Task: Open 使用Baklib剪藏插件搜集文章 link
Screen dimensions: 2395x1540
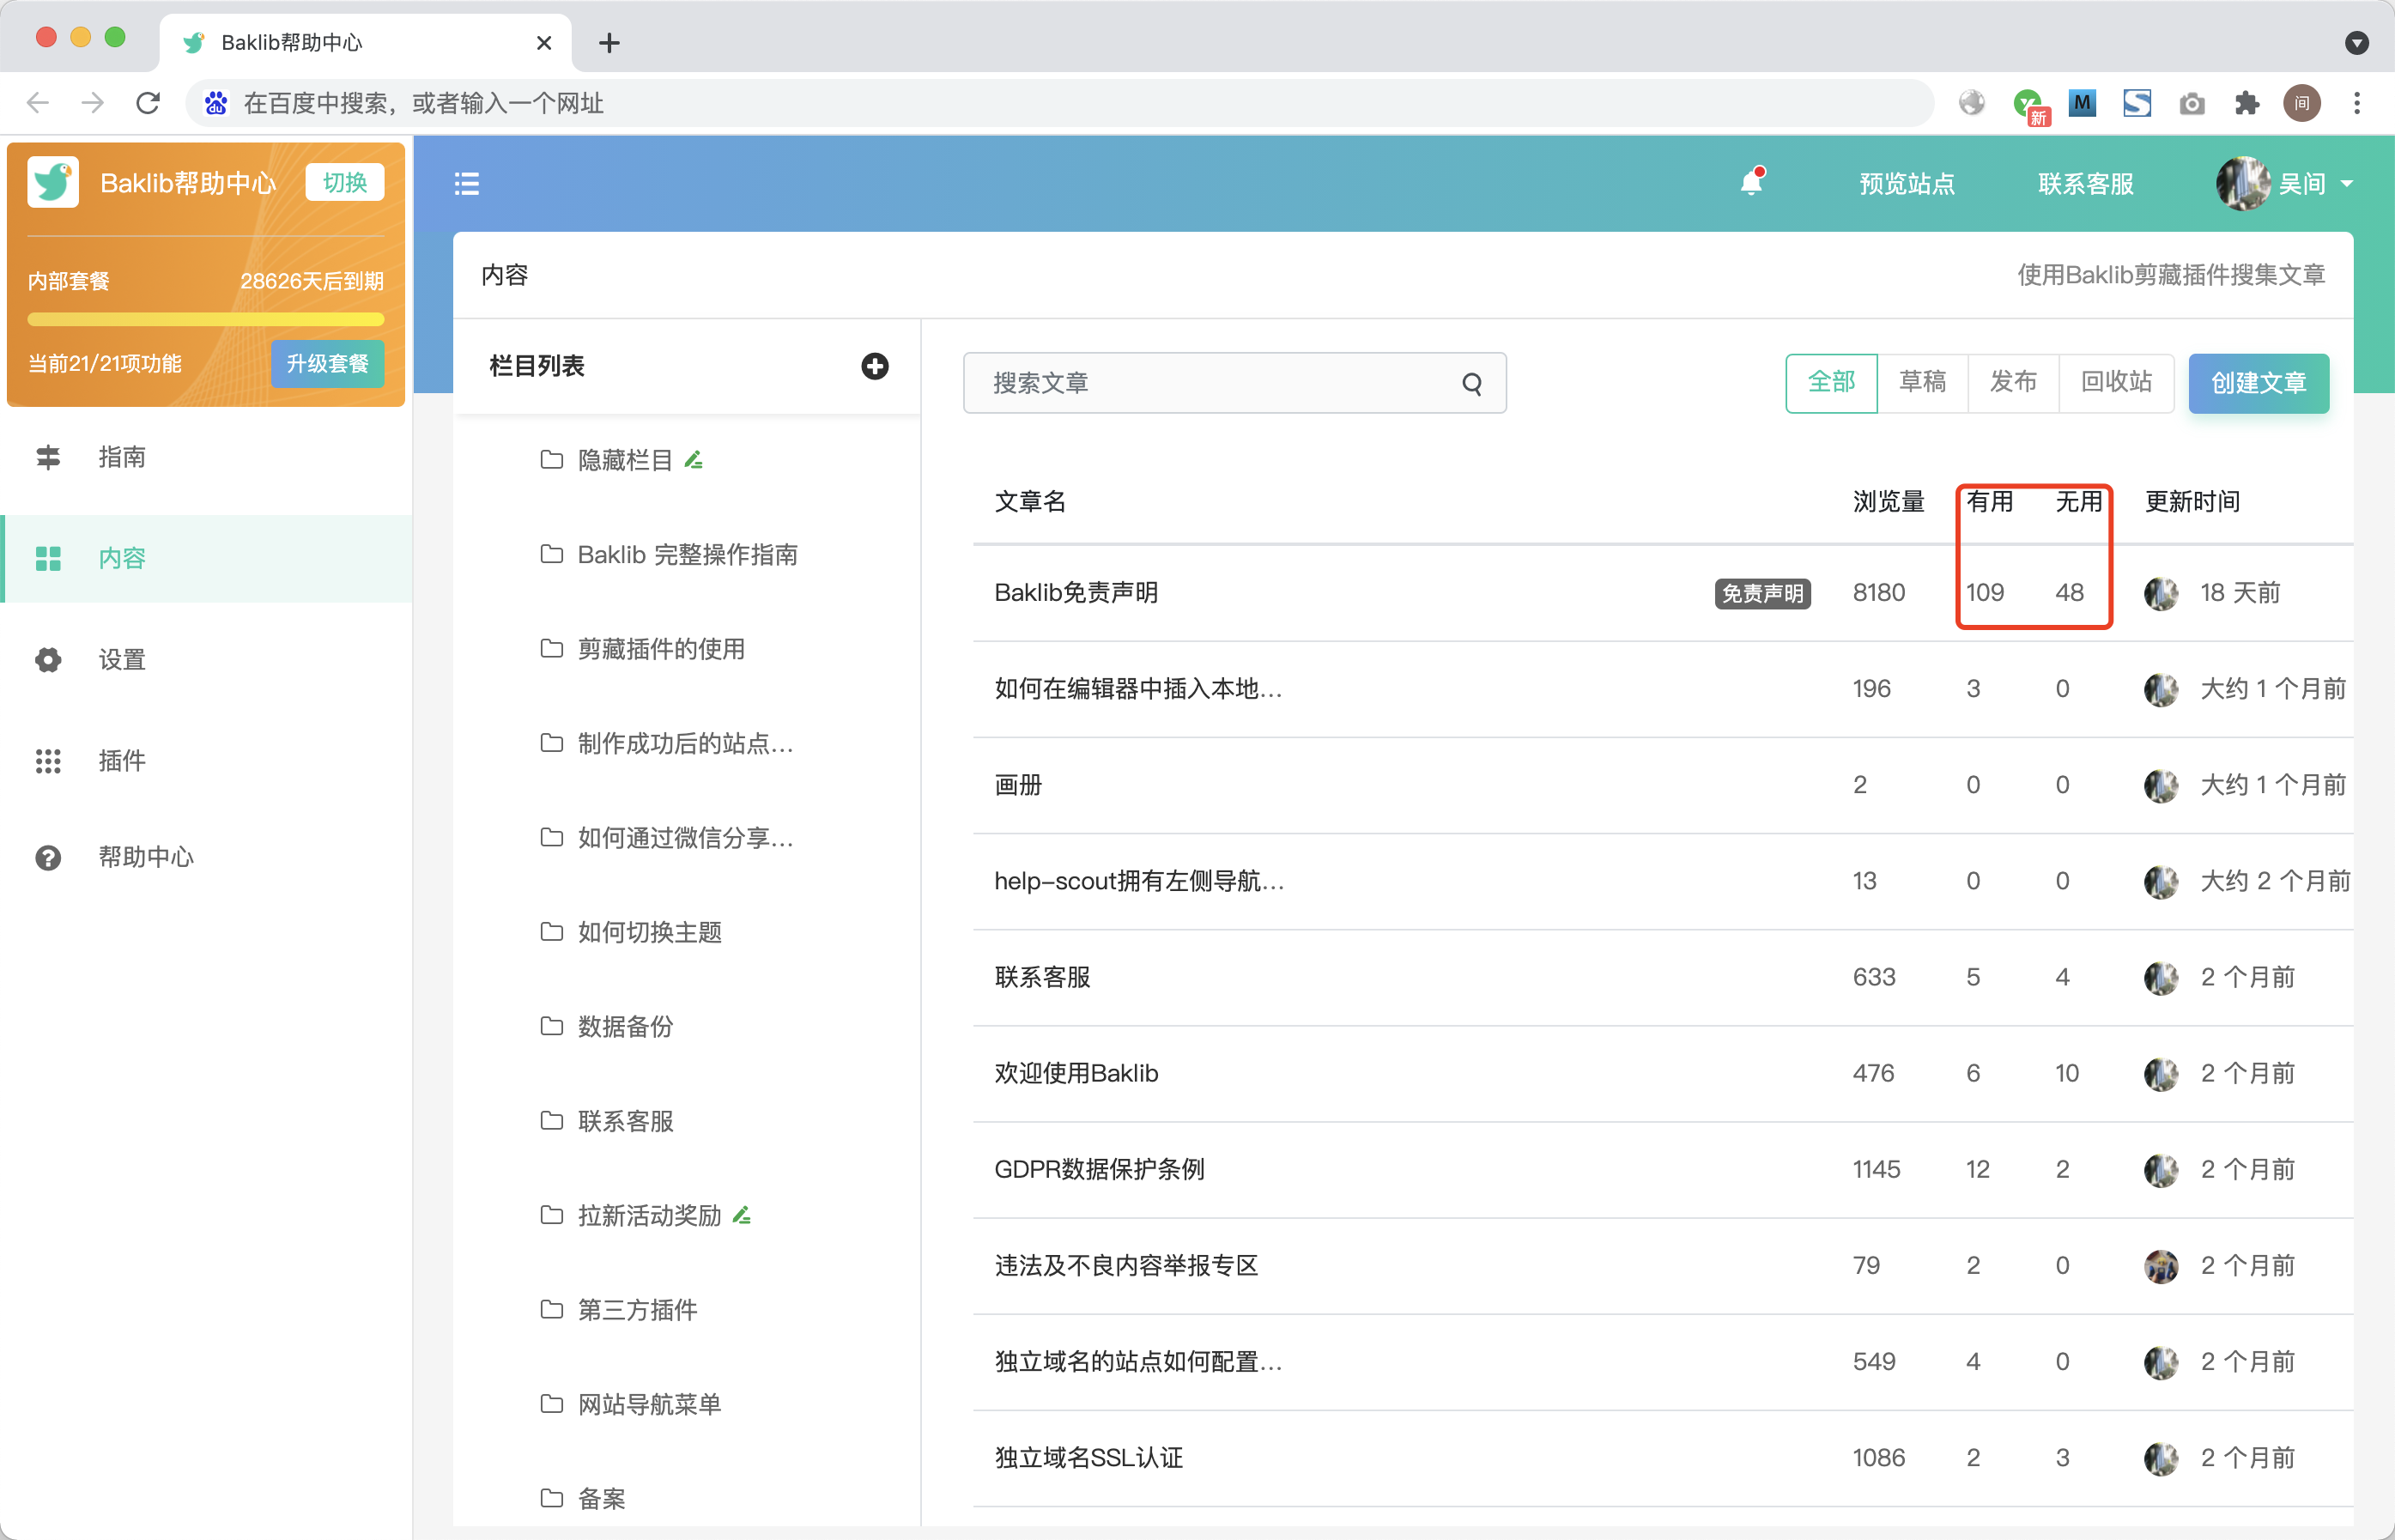Action: (x=2171, y=275)
